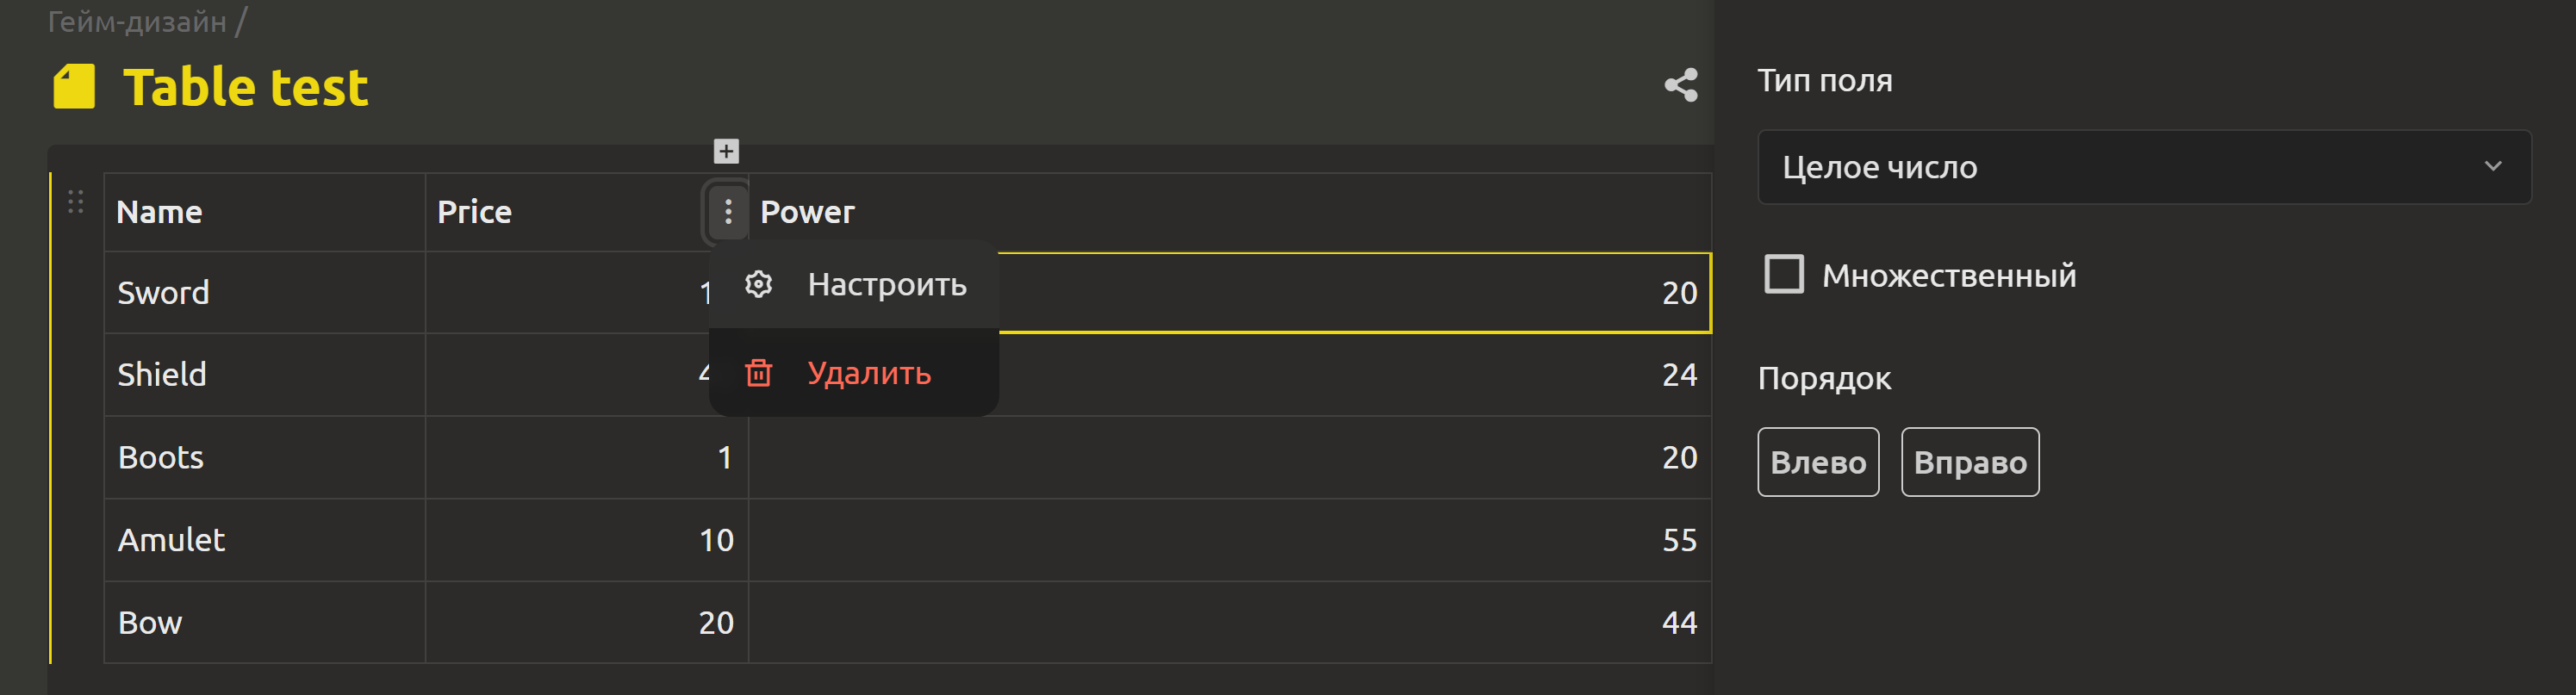Click the Влево order button
2576x695 pixels.
tap(1818, 462)
